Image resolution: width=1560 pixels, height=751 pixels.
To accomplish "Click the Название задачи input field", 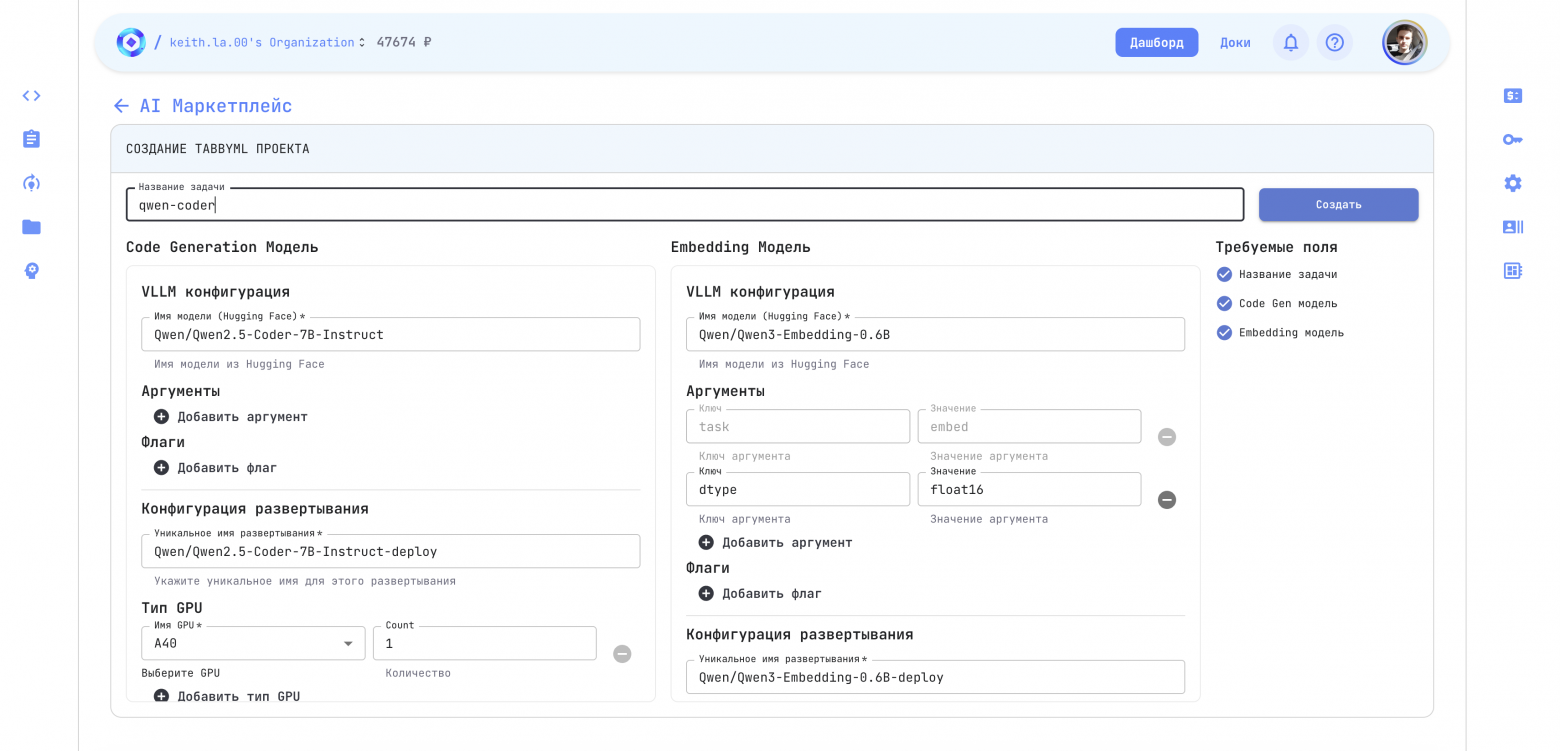I will [683, 204].
